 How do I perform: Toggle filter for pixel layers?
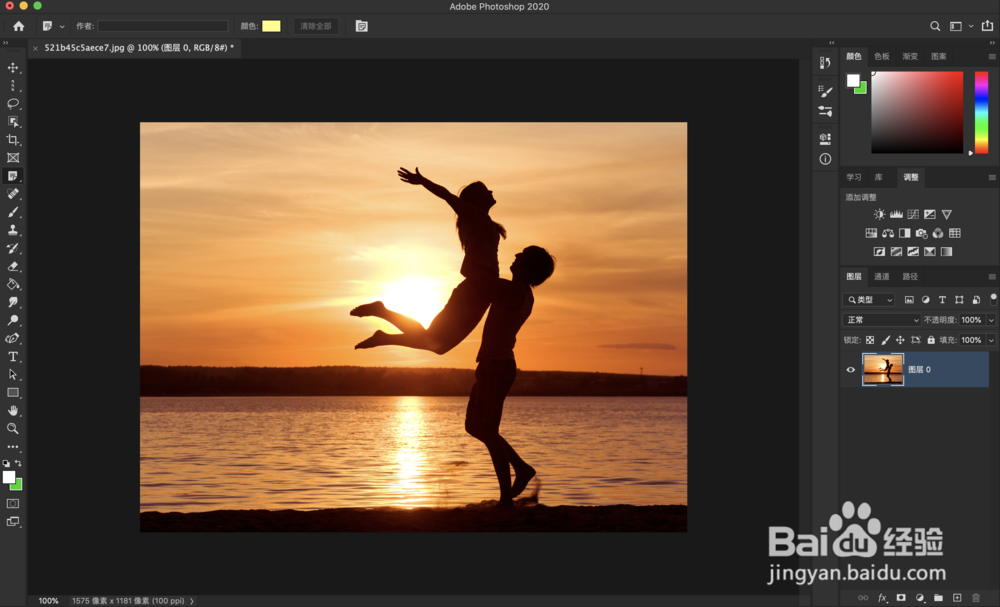pos(909,300)
